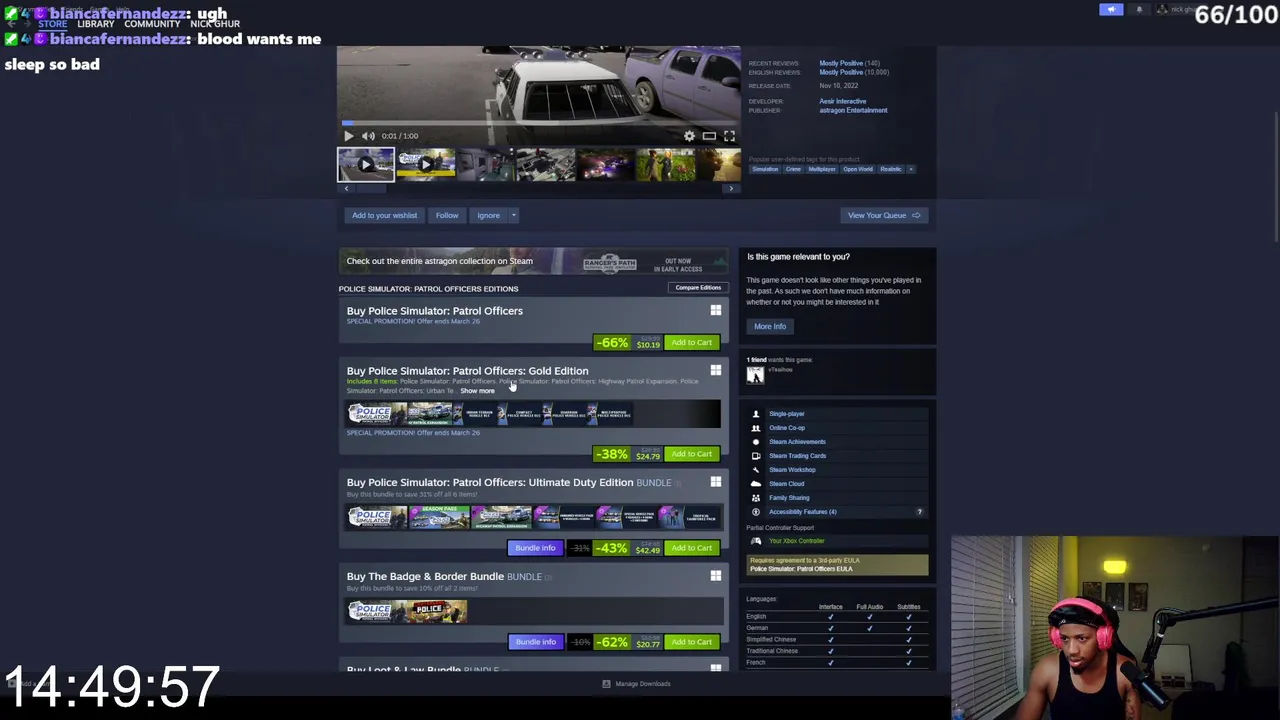
Task: Click Windows icon on Patrol Officers base purchase
Action: pos(716,311)
